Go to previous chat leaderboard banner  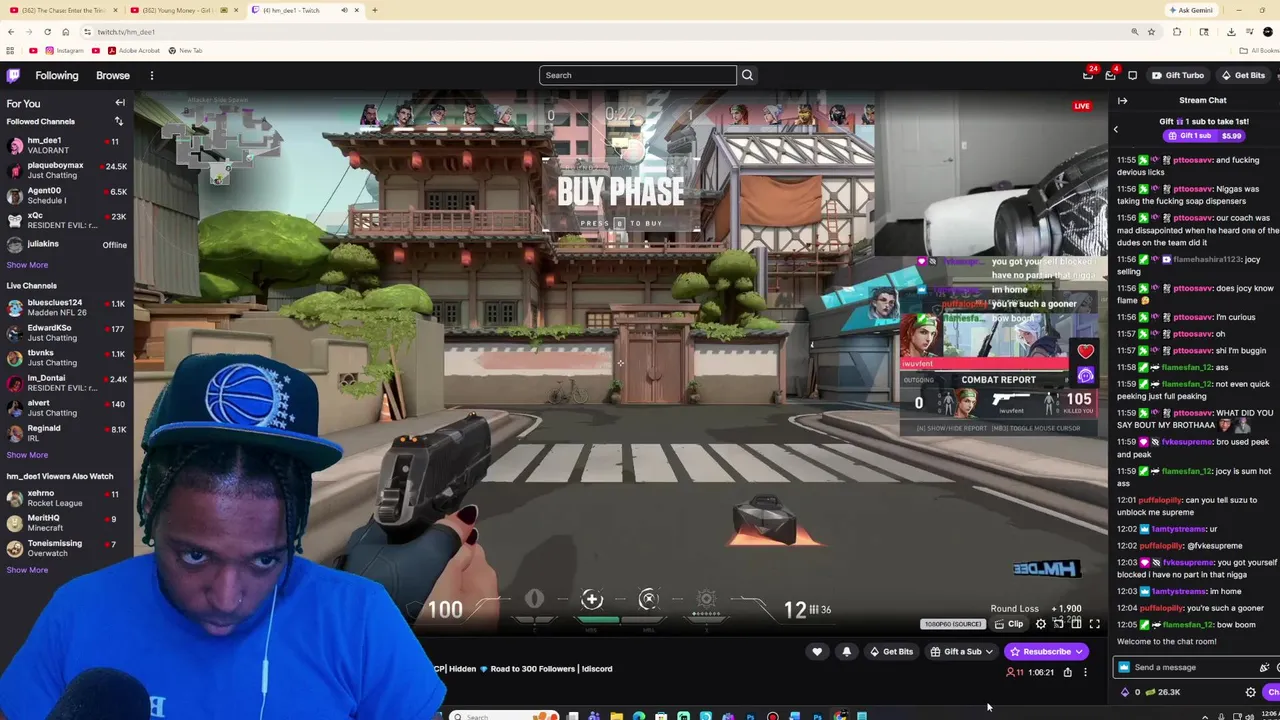tap(1116, 129)
